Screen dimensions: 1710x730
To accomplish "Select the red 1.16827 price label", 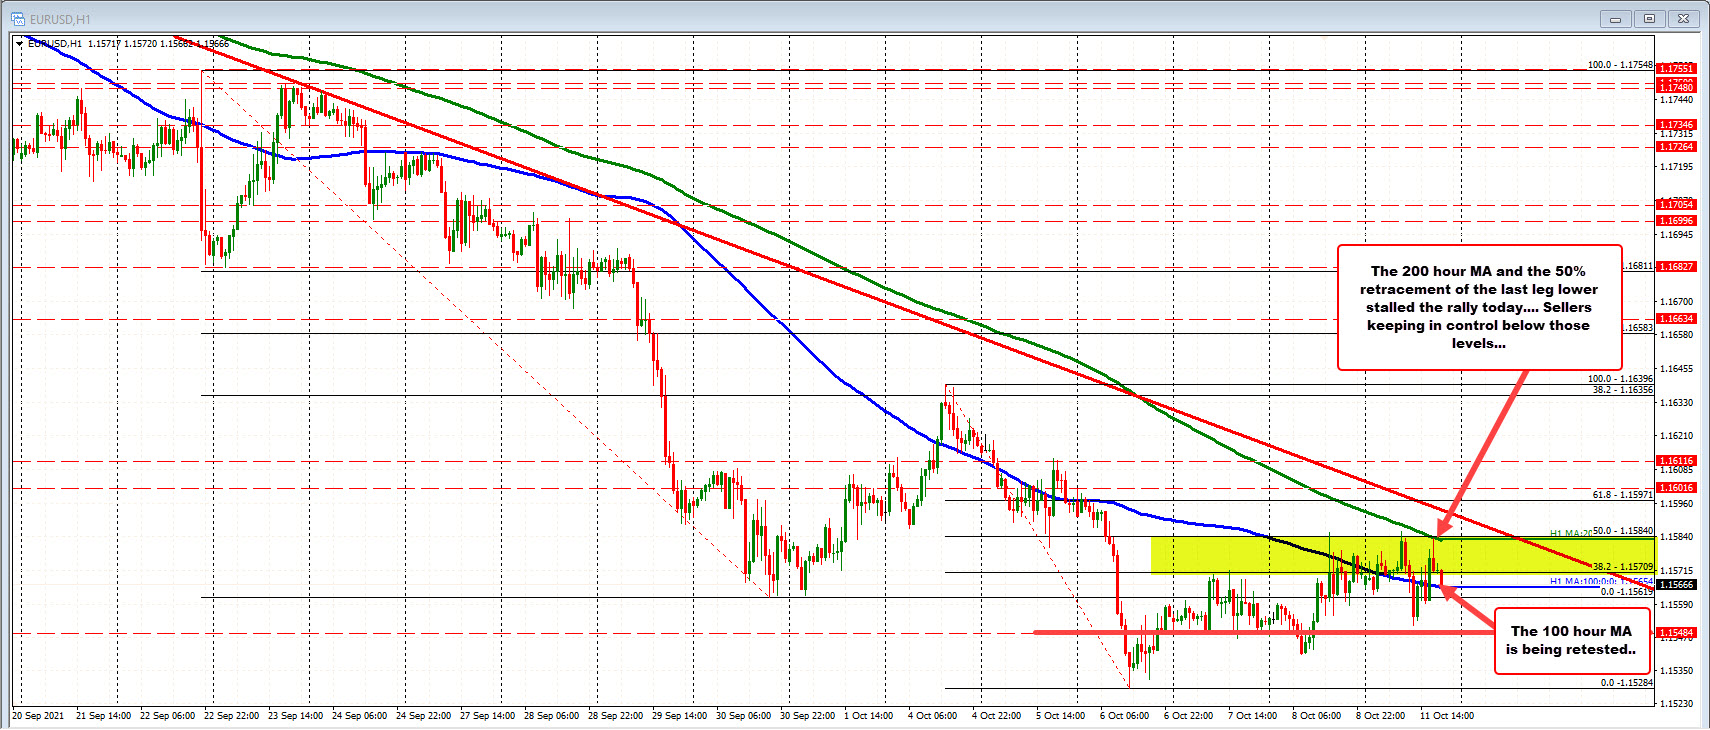I will coord(1677,267).
